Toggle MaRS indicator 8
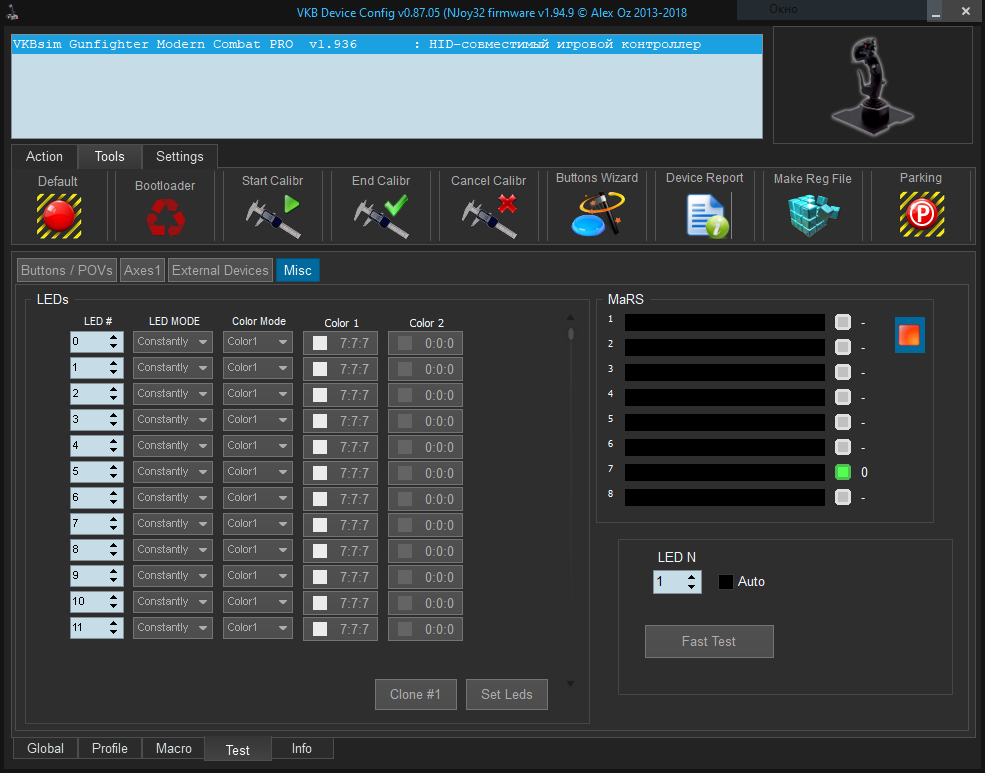 [x=842, y=497]
